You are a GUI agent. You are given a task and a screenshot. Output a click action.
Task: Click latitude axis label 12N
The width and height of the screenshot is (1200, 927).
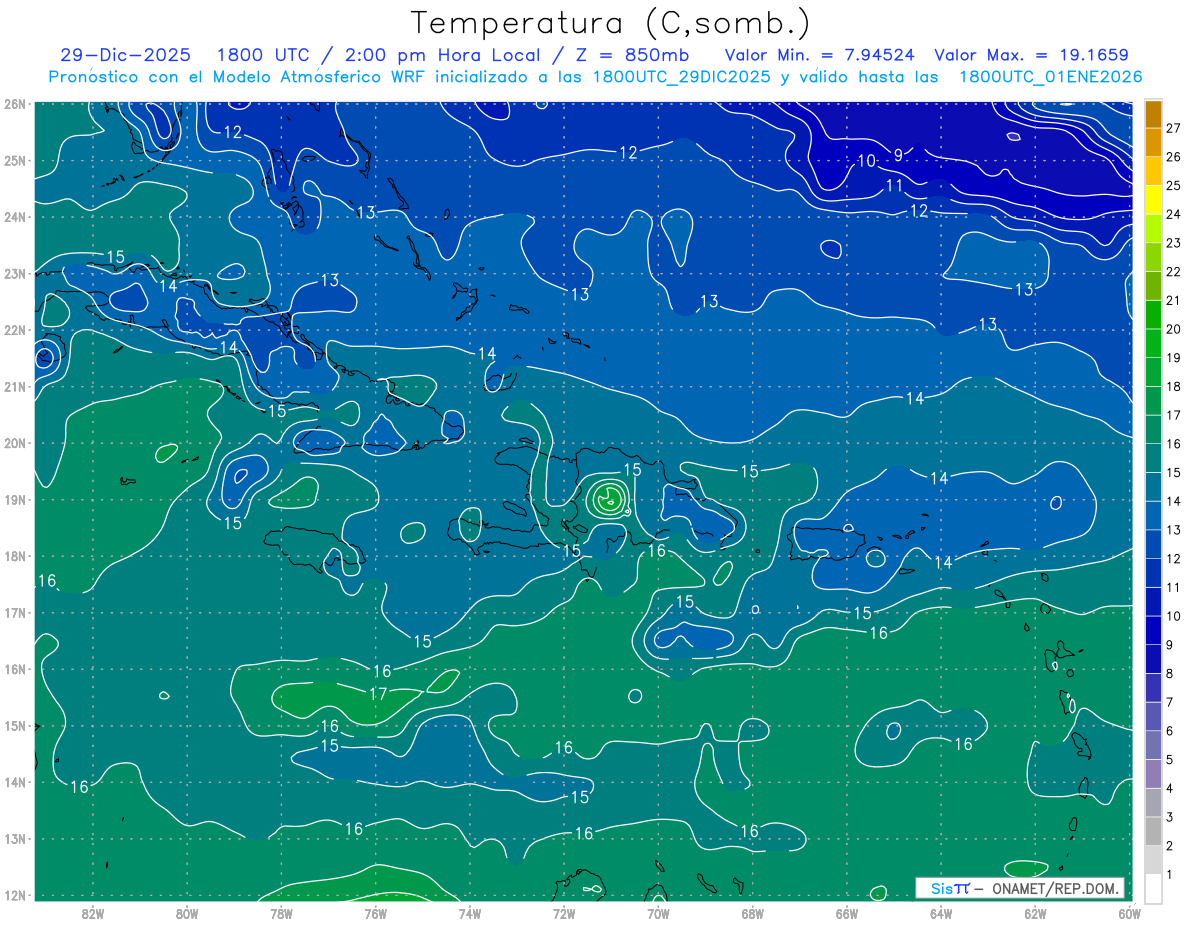click(x=15, y=895)
